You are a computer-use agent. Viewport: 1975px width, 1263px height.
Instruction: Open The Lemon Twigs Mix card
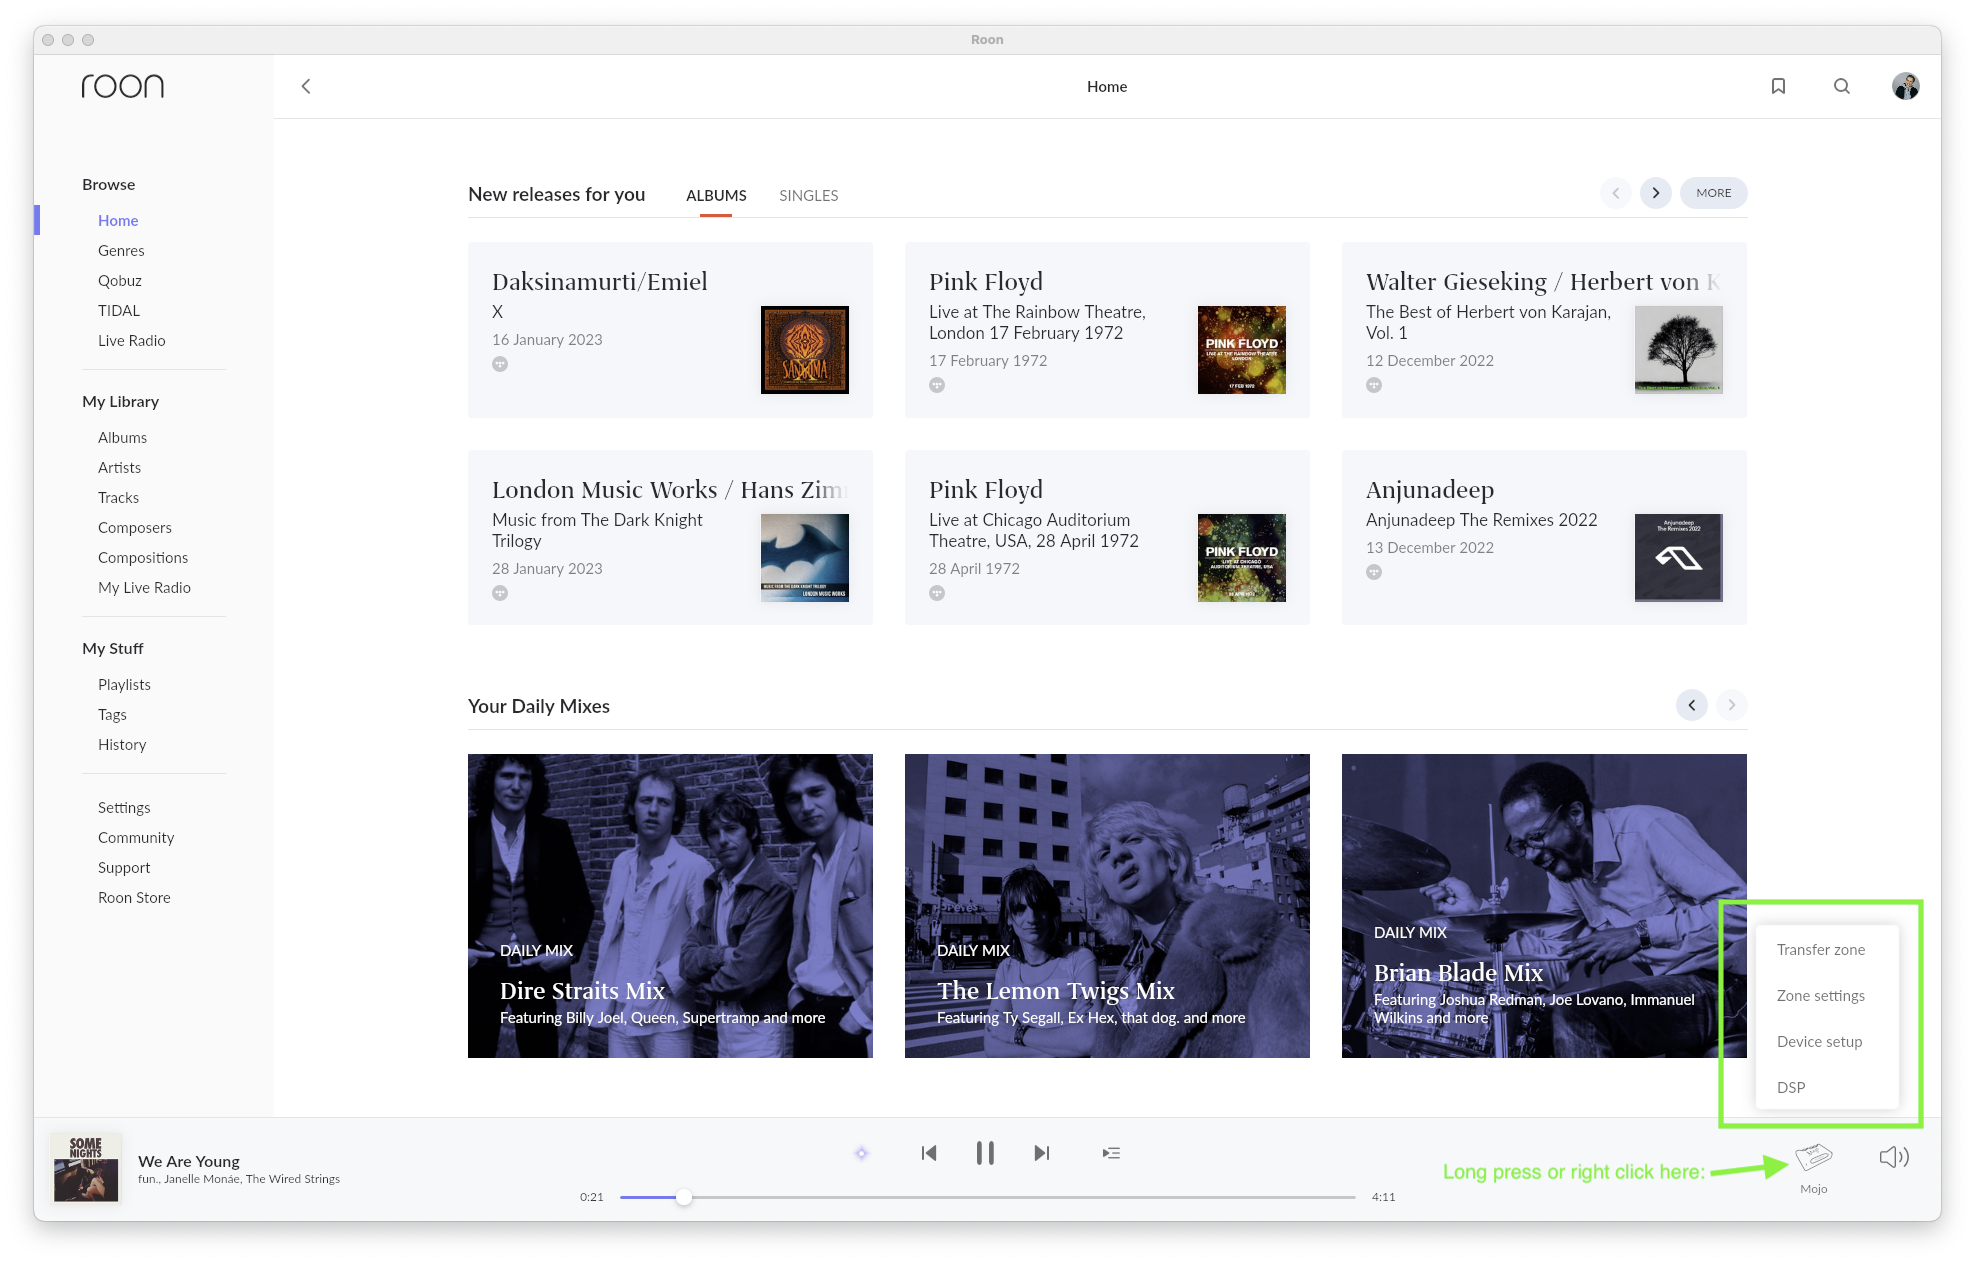(x=1107, y=906)
